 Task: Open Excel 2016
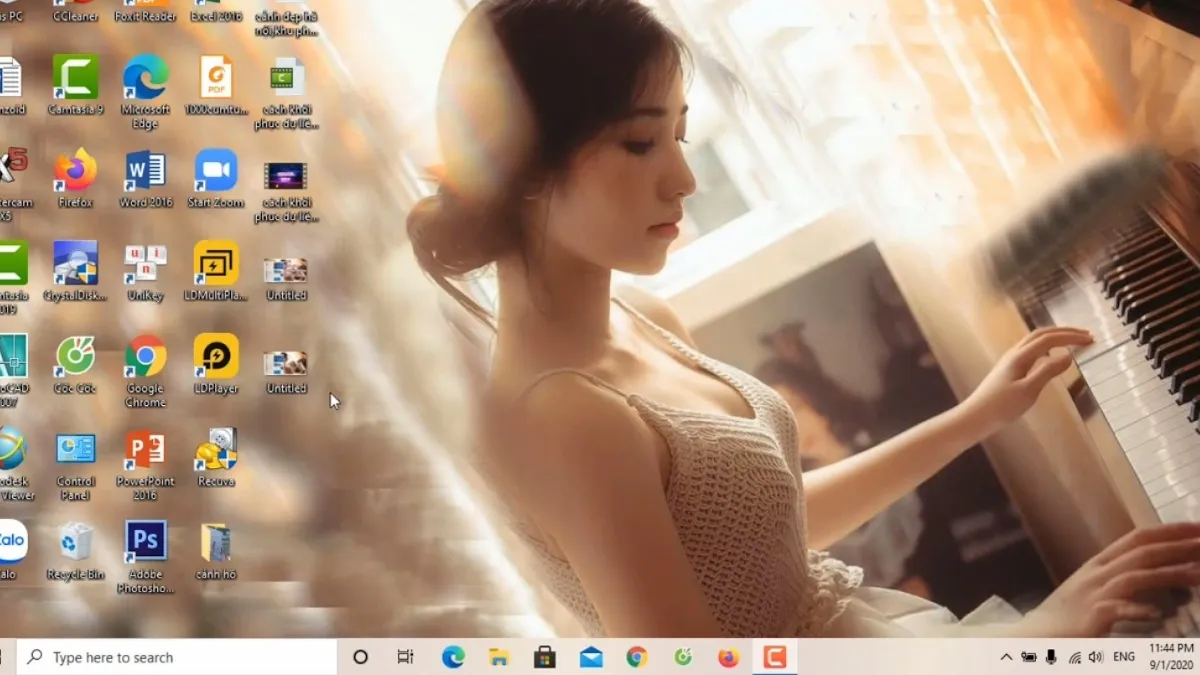[x=216, y=8]
